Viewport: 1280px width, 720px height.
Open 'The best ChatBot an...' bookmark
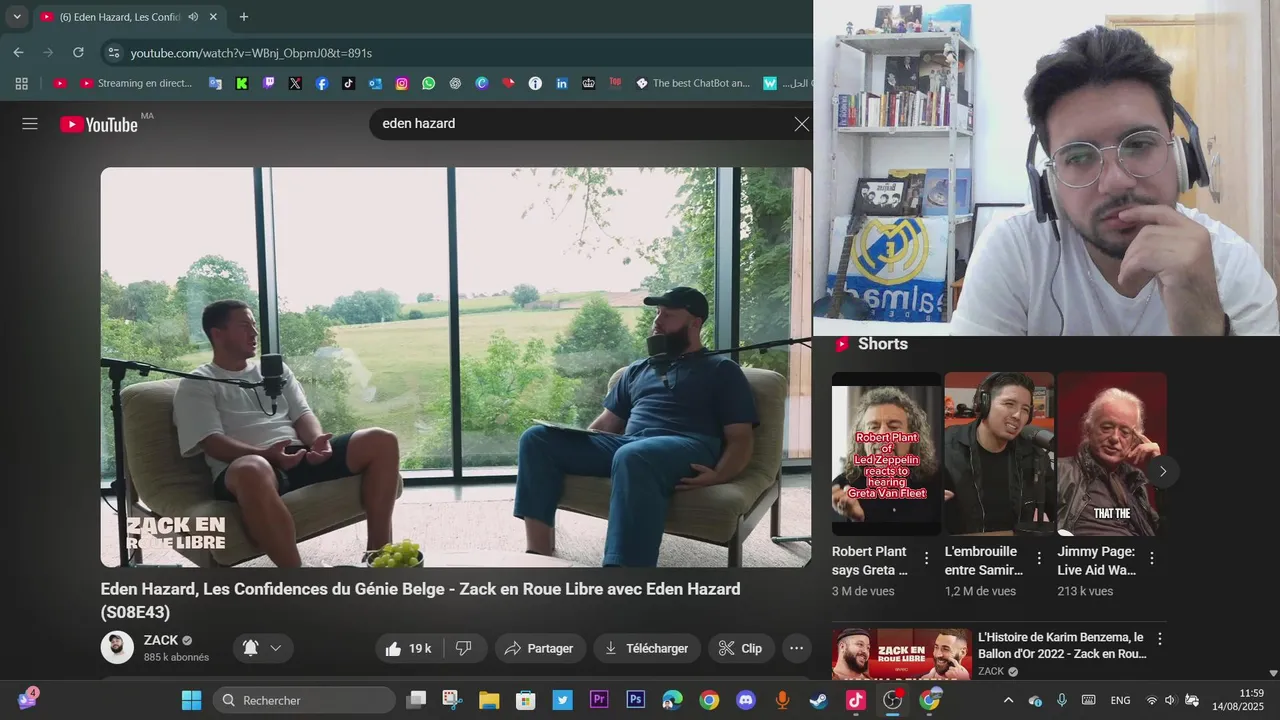pyautogui.click(x=692, y=83)
